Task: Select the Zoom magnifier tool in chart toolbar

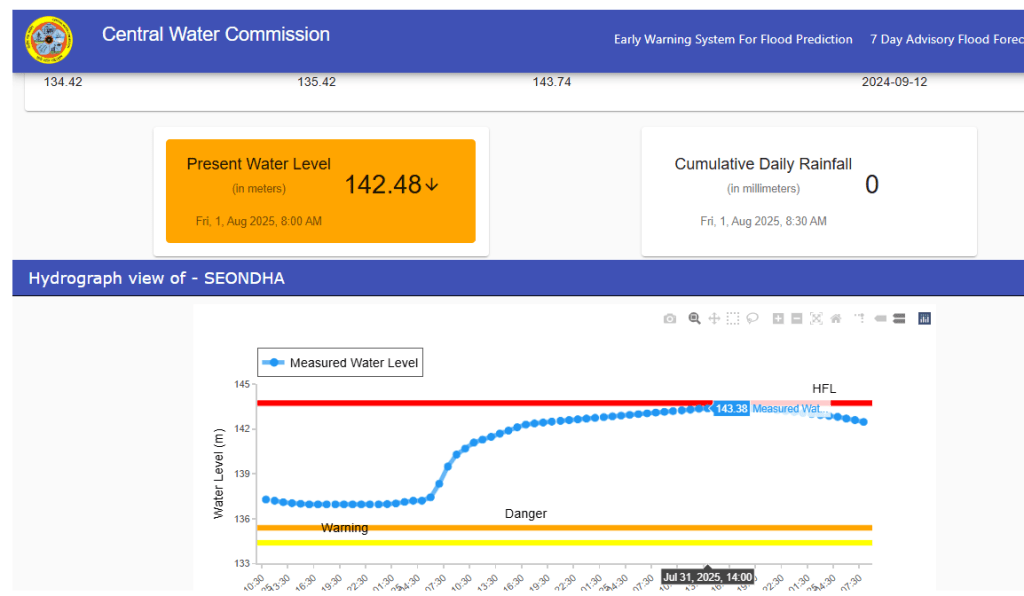Action: point(694,319)
